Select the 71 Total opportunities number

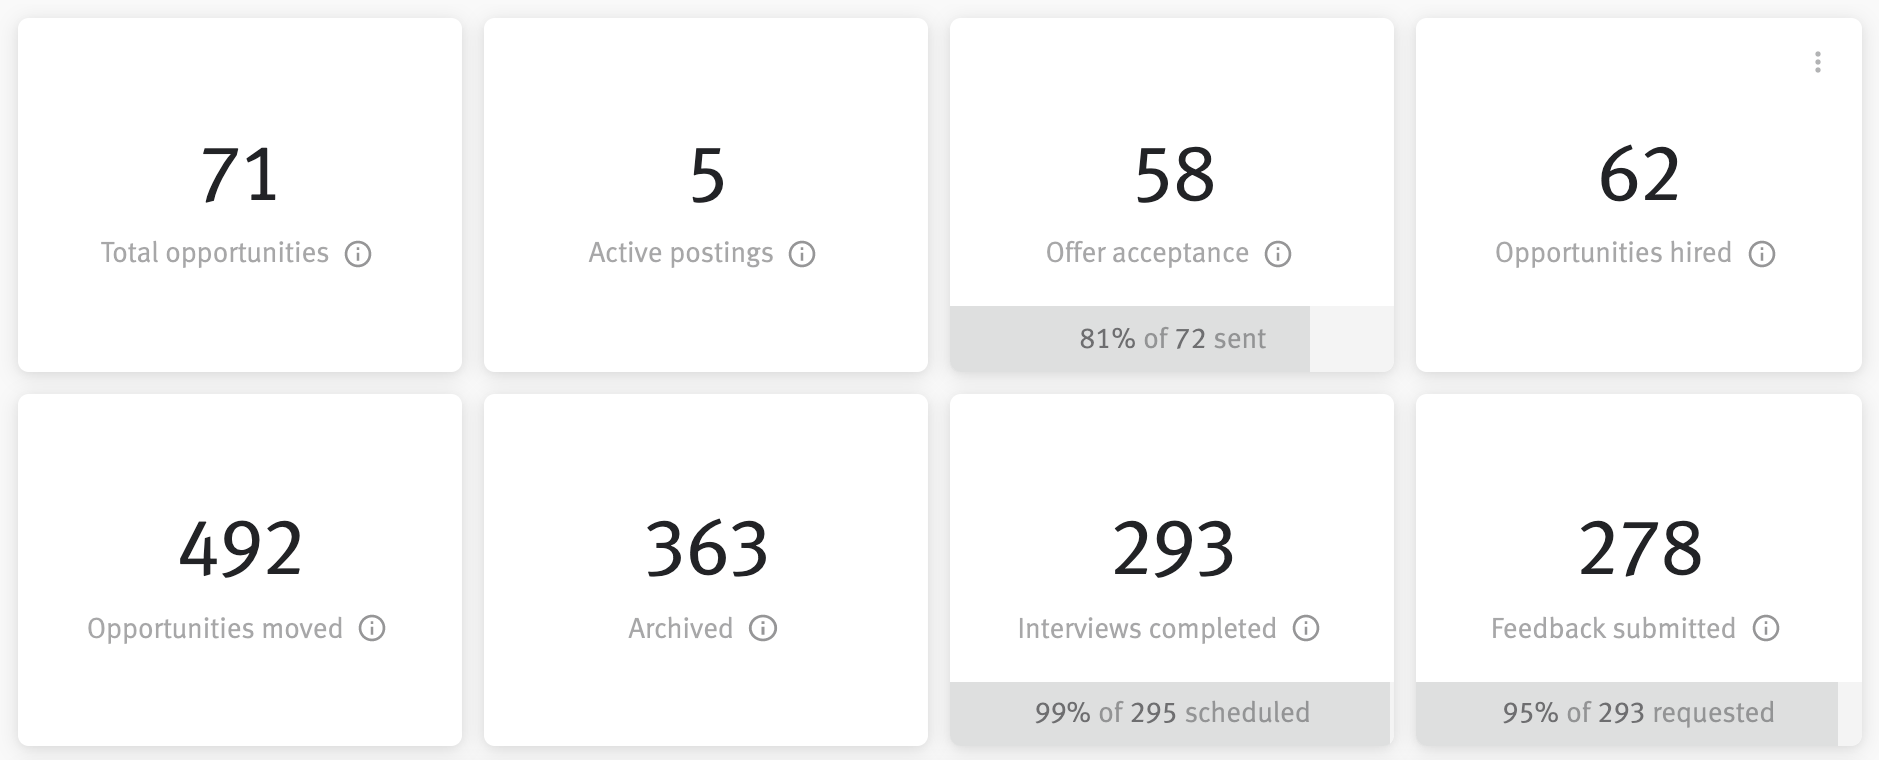pos(240,175)
